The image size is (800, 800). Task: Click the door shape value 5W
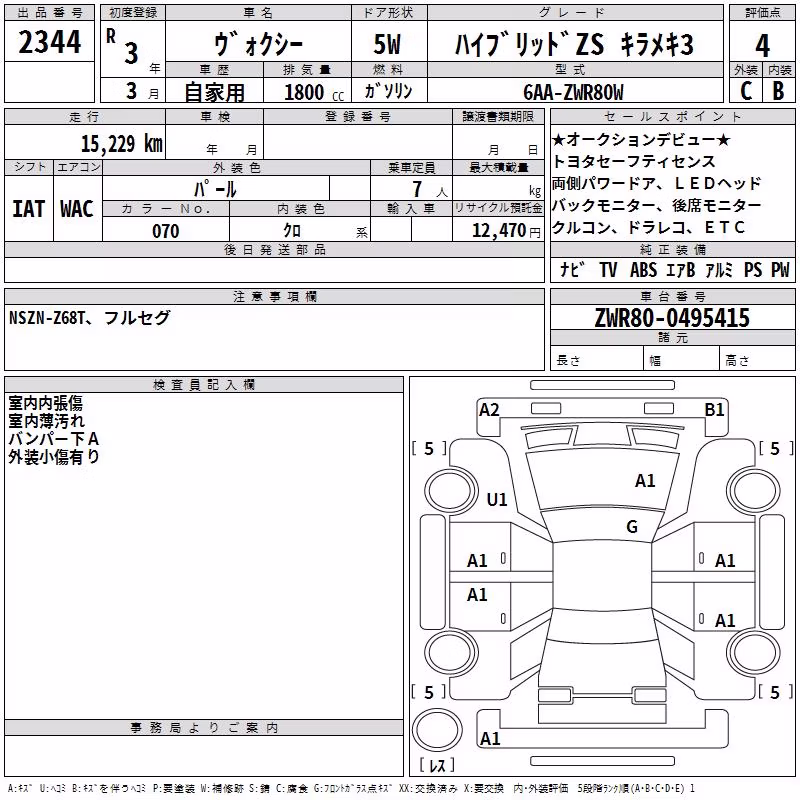388,44
